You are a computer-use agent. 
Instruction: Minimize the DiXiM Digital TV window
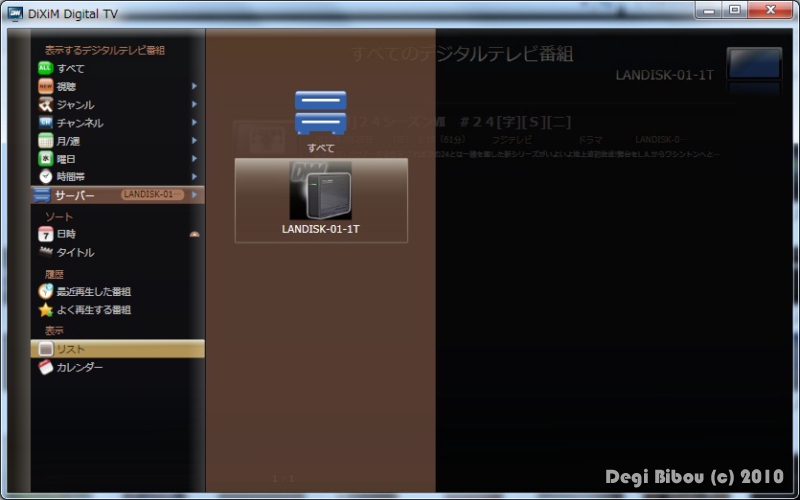click(x=708, y=10)
